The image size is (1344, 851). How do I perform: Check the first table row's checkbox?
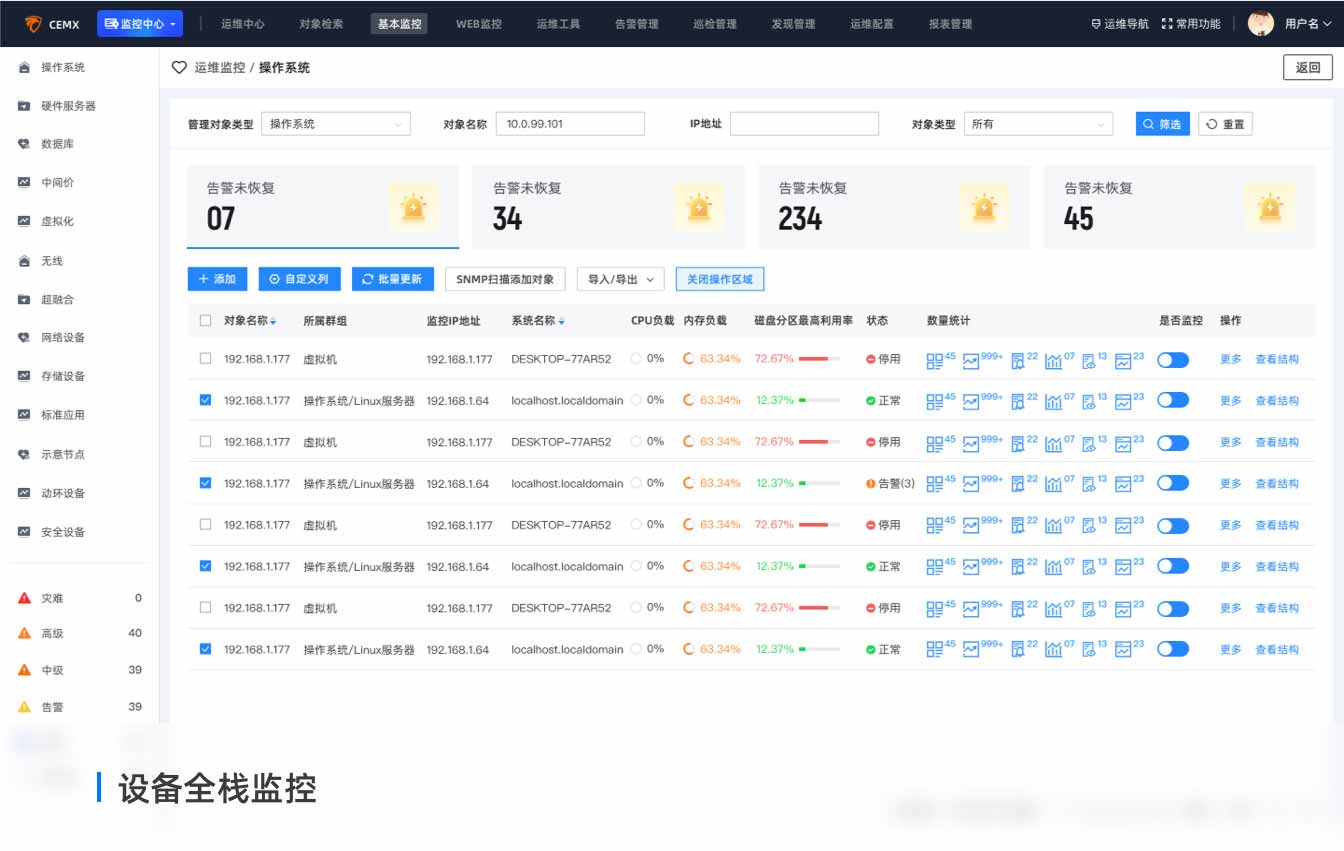(x=205, y=358)
